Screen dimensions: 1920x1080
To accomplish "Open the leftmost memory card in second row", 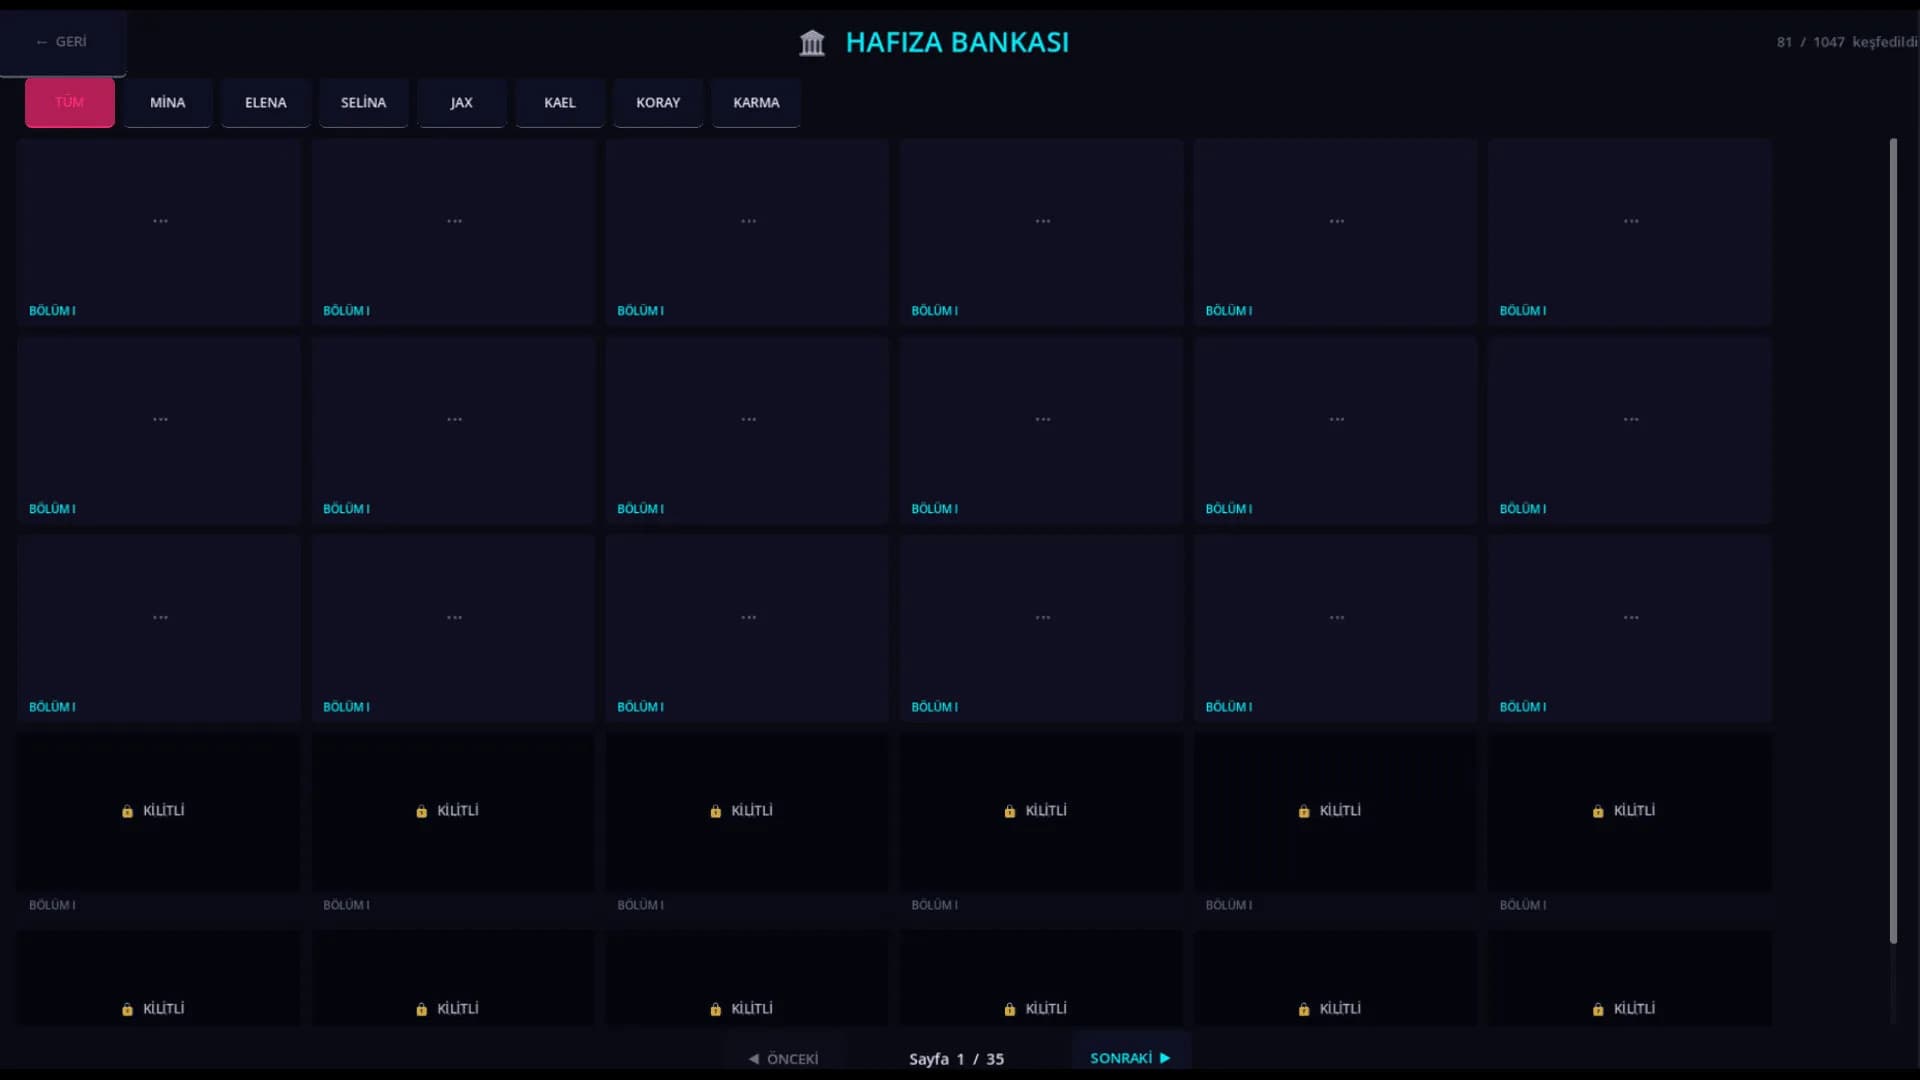I will [159, 430].
